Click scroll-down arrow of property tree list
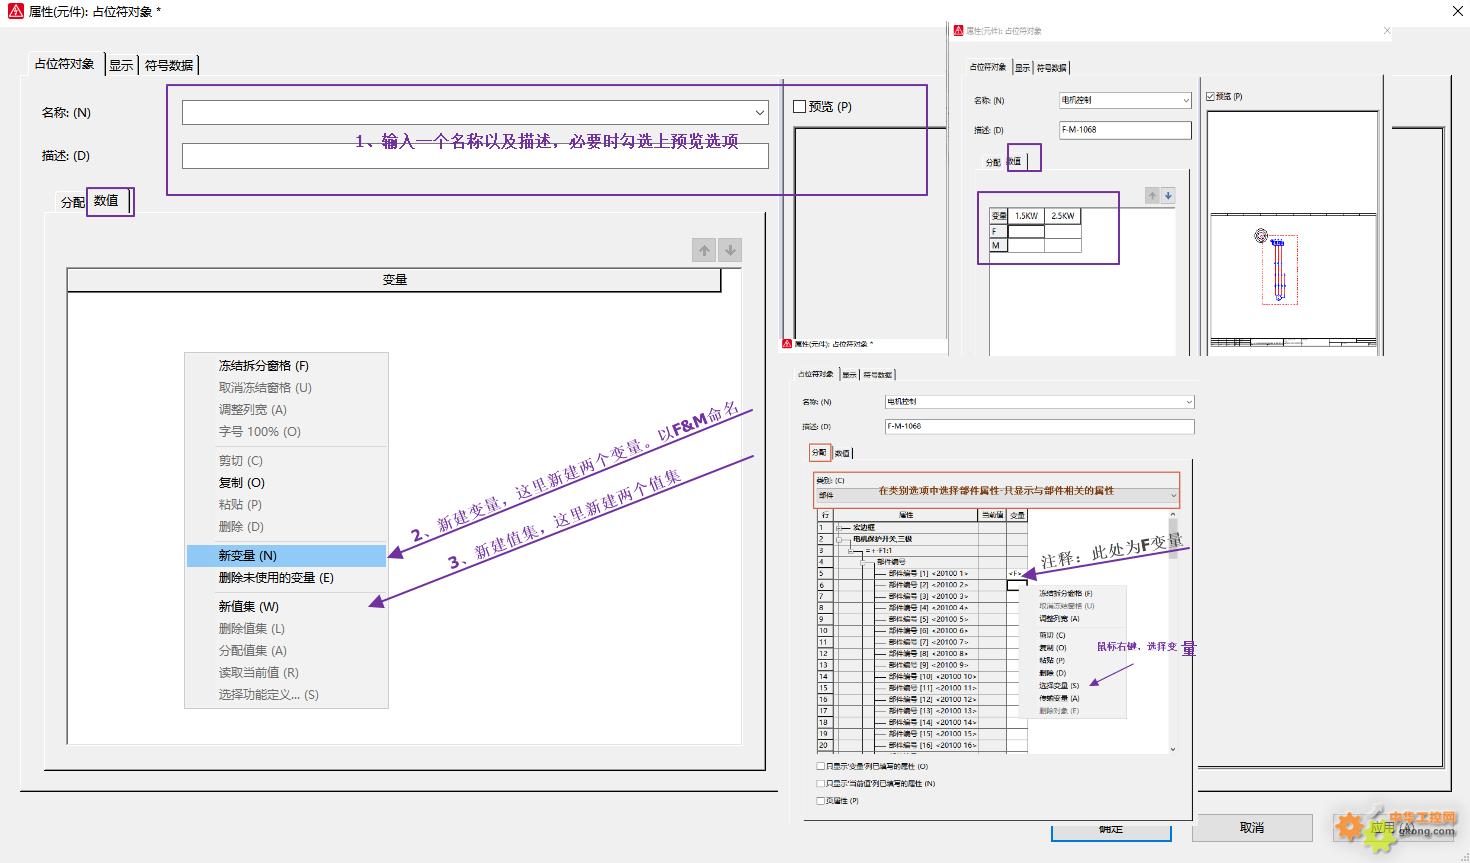The width and height of the screenshot is (1470, 863). (1172, 748)
